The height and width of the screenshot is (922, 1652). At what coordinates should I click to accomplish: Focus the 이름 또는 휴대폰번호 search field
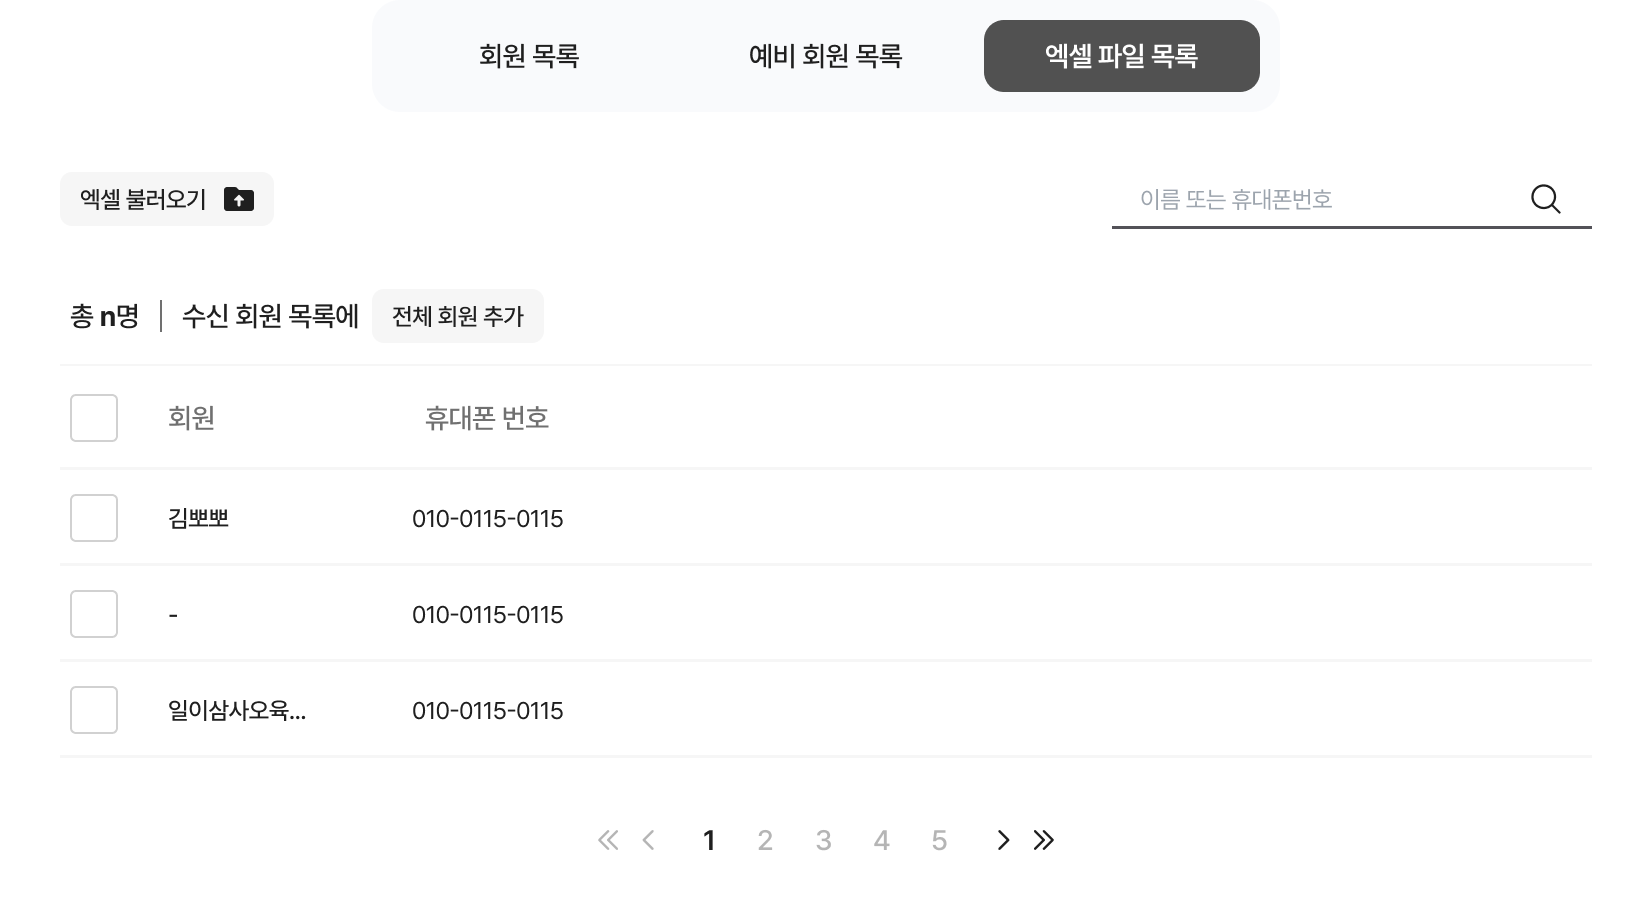coord(1320,199)
